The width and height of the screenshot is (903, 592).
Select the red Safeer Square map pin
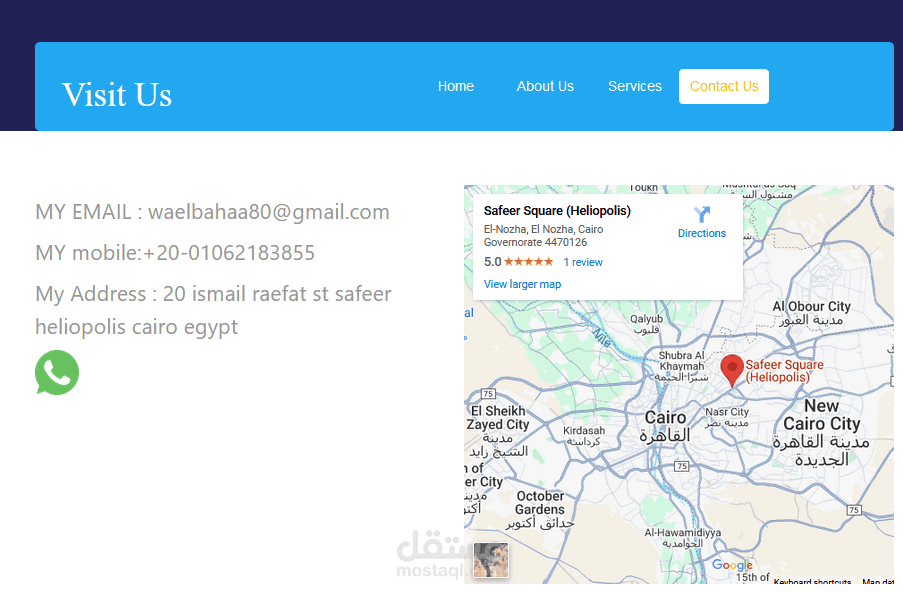click(731, 370)
